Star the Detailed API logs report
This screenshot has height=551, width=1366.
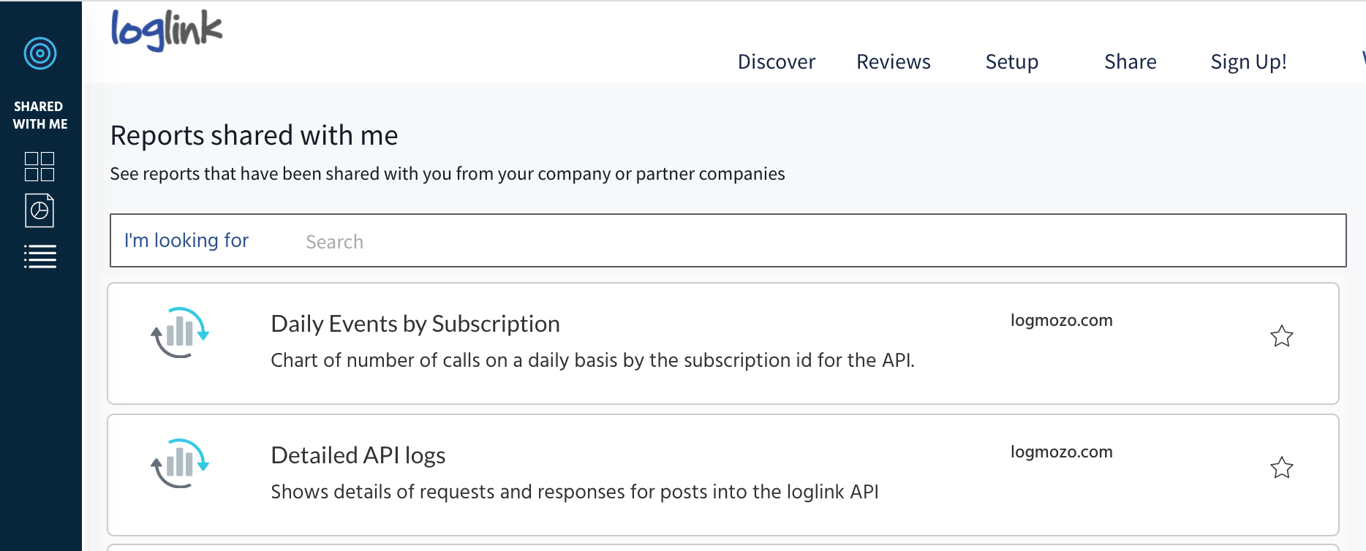[1281, 467]
